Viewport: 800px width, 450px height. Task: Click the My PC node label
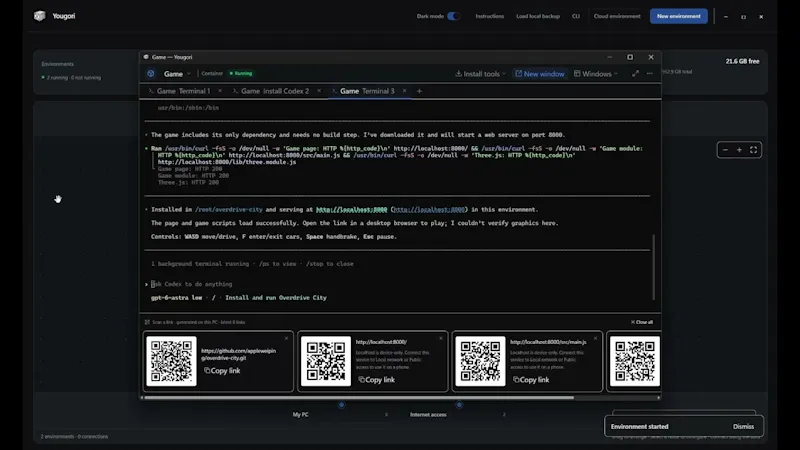[301, 415]
